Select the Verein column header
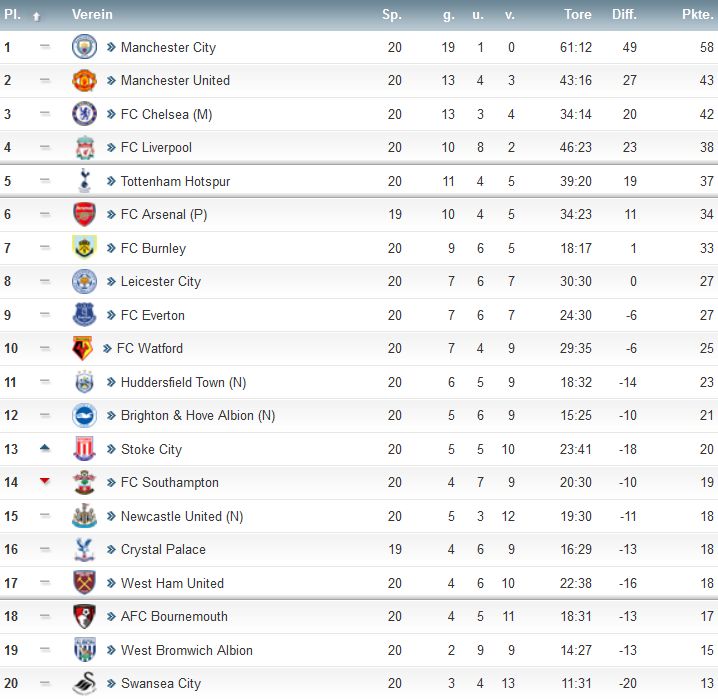The image size is (718, 699). (92, 15)
